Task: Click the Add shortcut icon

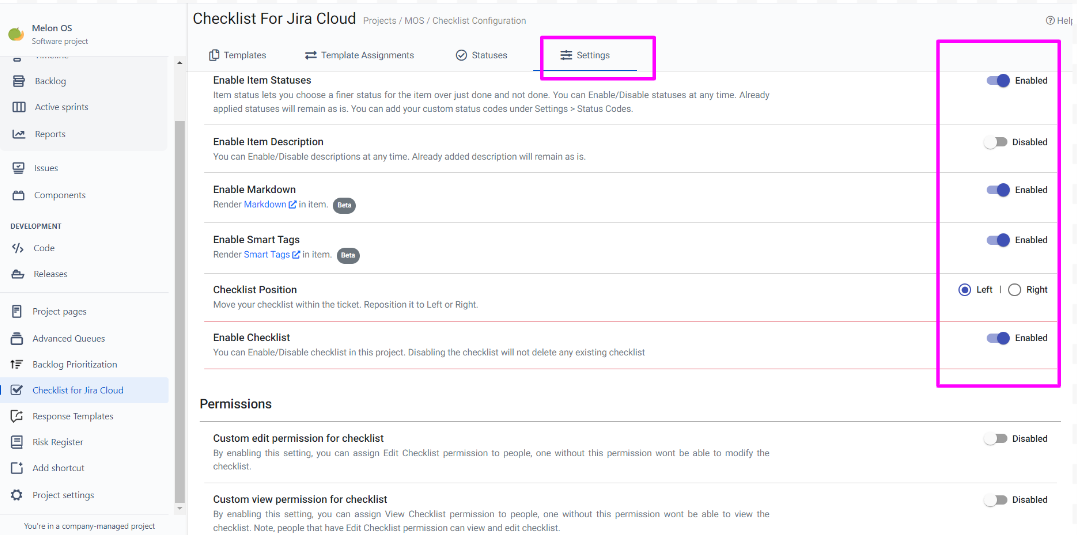Action: 16,468
